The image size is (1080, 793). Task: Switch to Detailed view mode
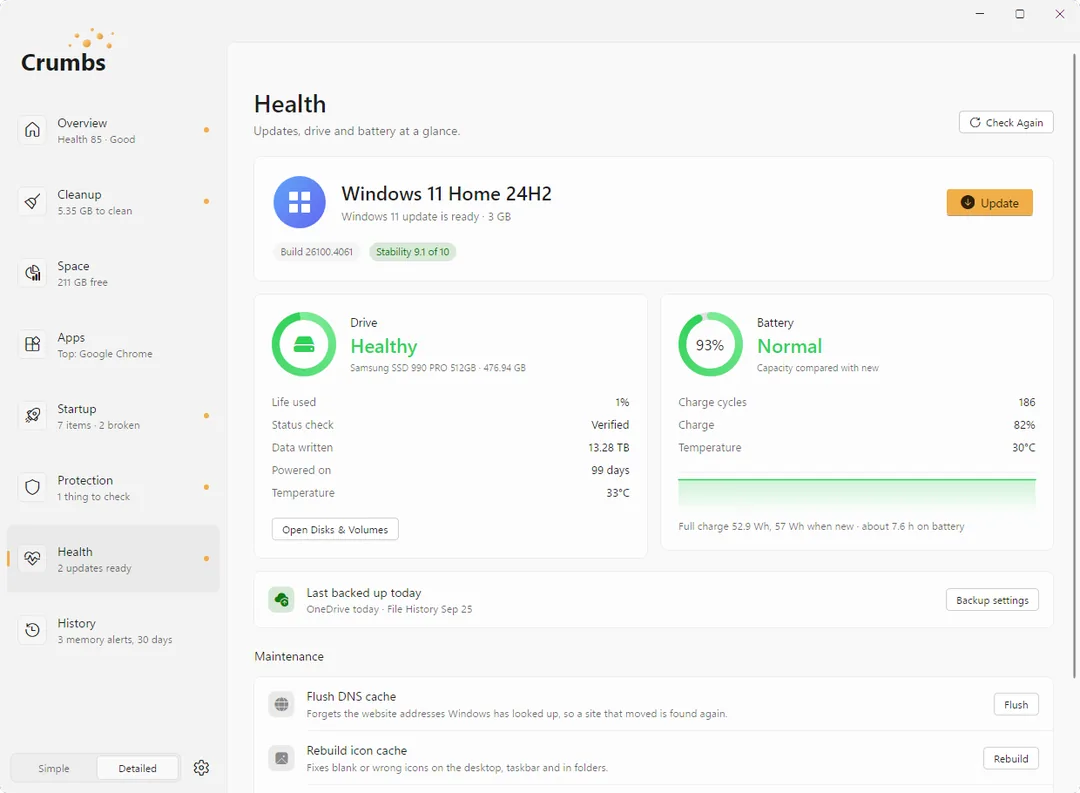coord(138,768)
